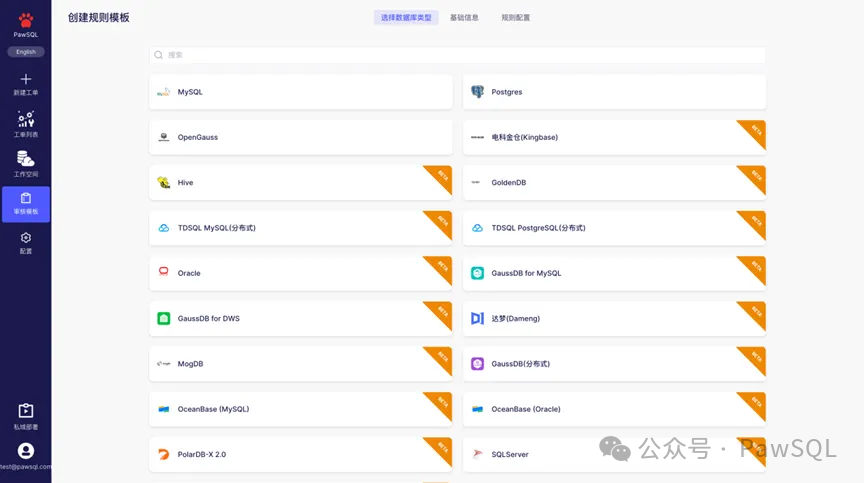Select the MogDB database card
The width and height of the screenshot is (864, 483).
click(x=300, y=363)
